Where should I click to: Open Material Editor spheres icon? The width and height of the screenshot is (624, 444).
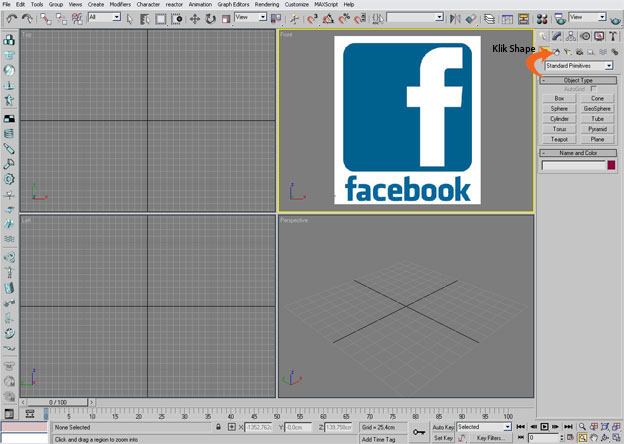point(542,19)
